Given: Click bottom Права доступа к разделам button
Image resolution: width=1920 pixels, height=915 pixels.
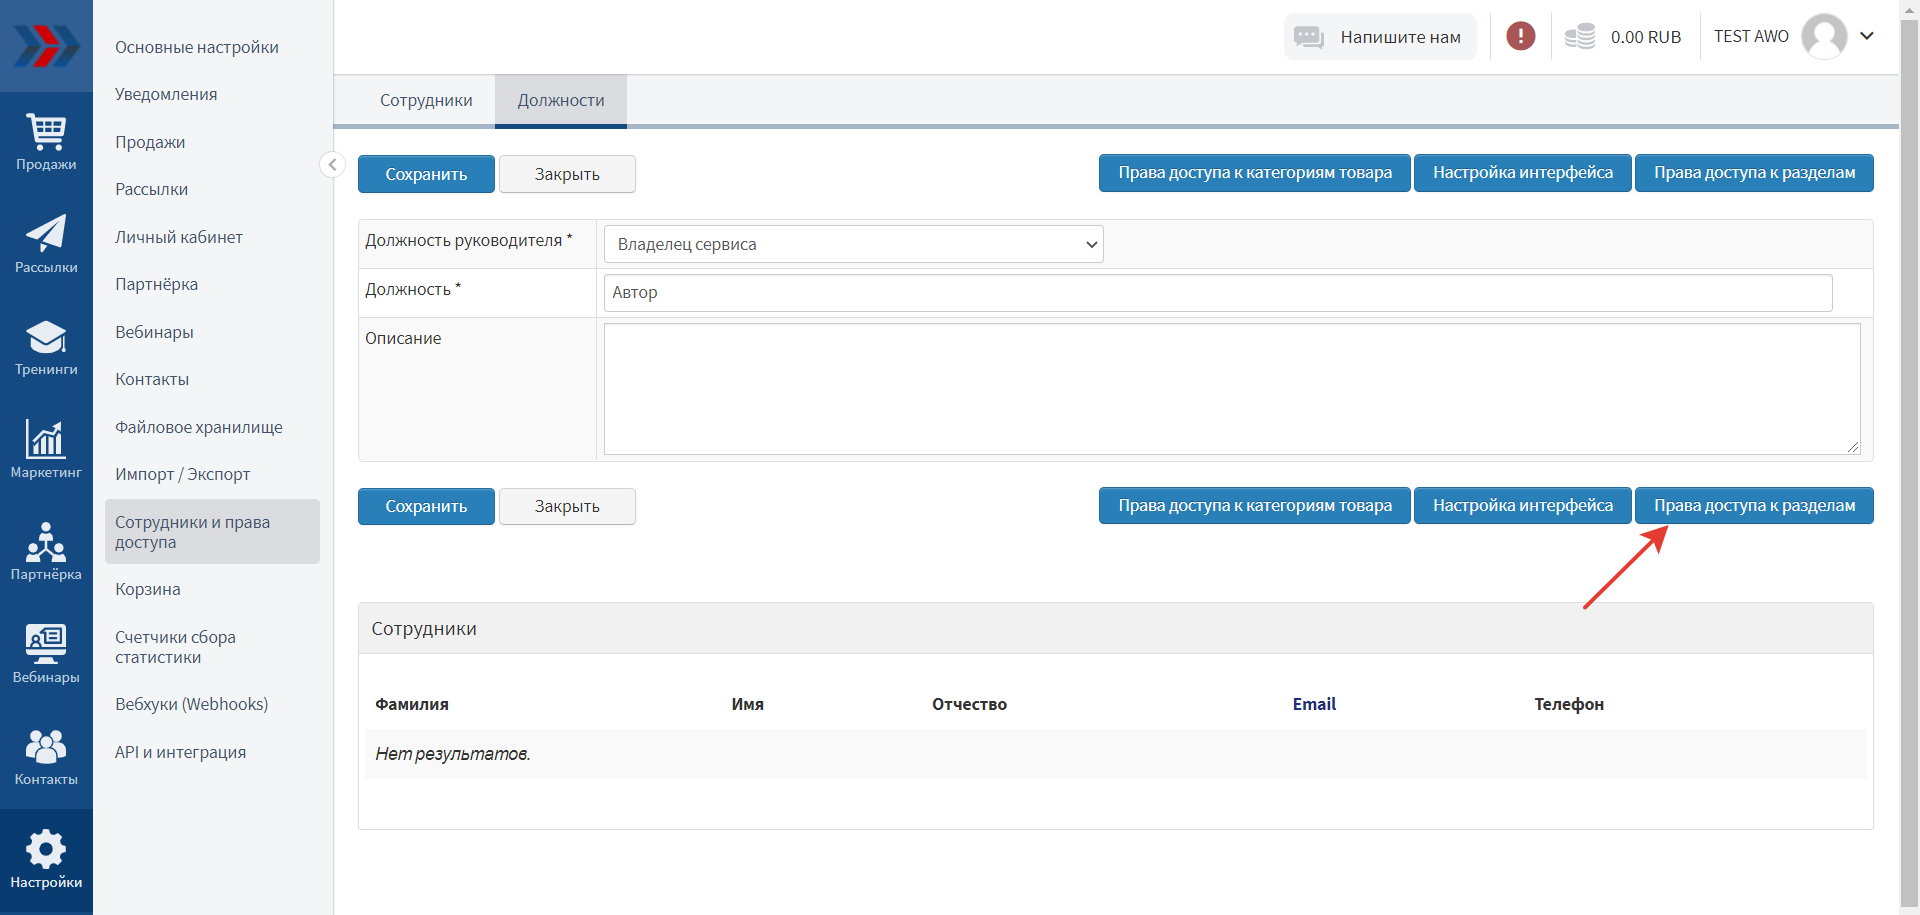Looking at the screenshot, I should [x=1754, y=506].
